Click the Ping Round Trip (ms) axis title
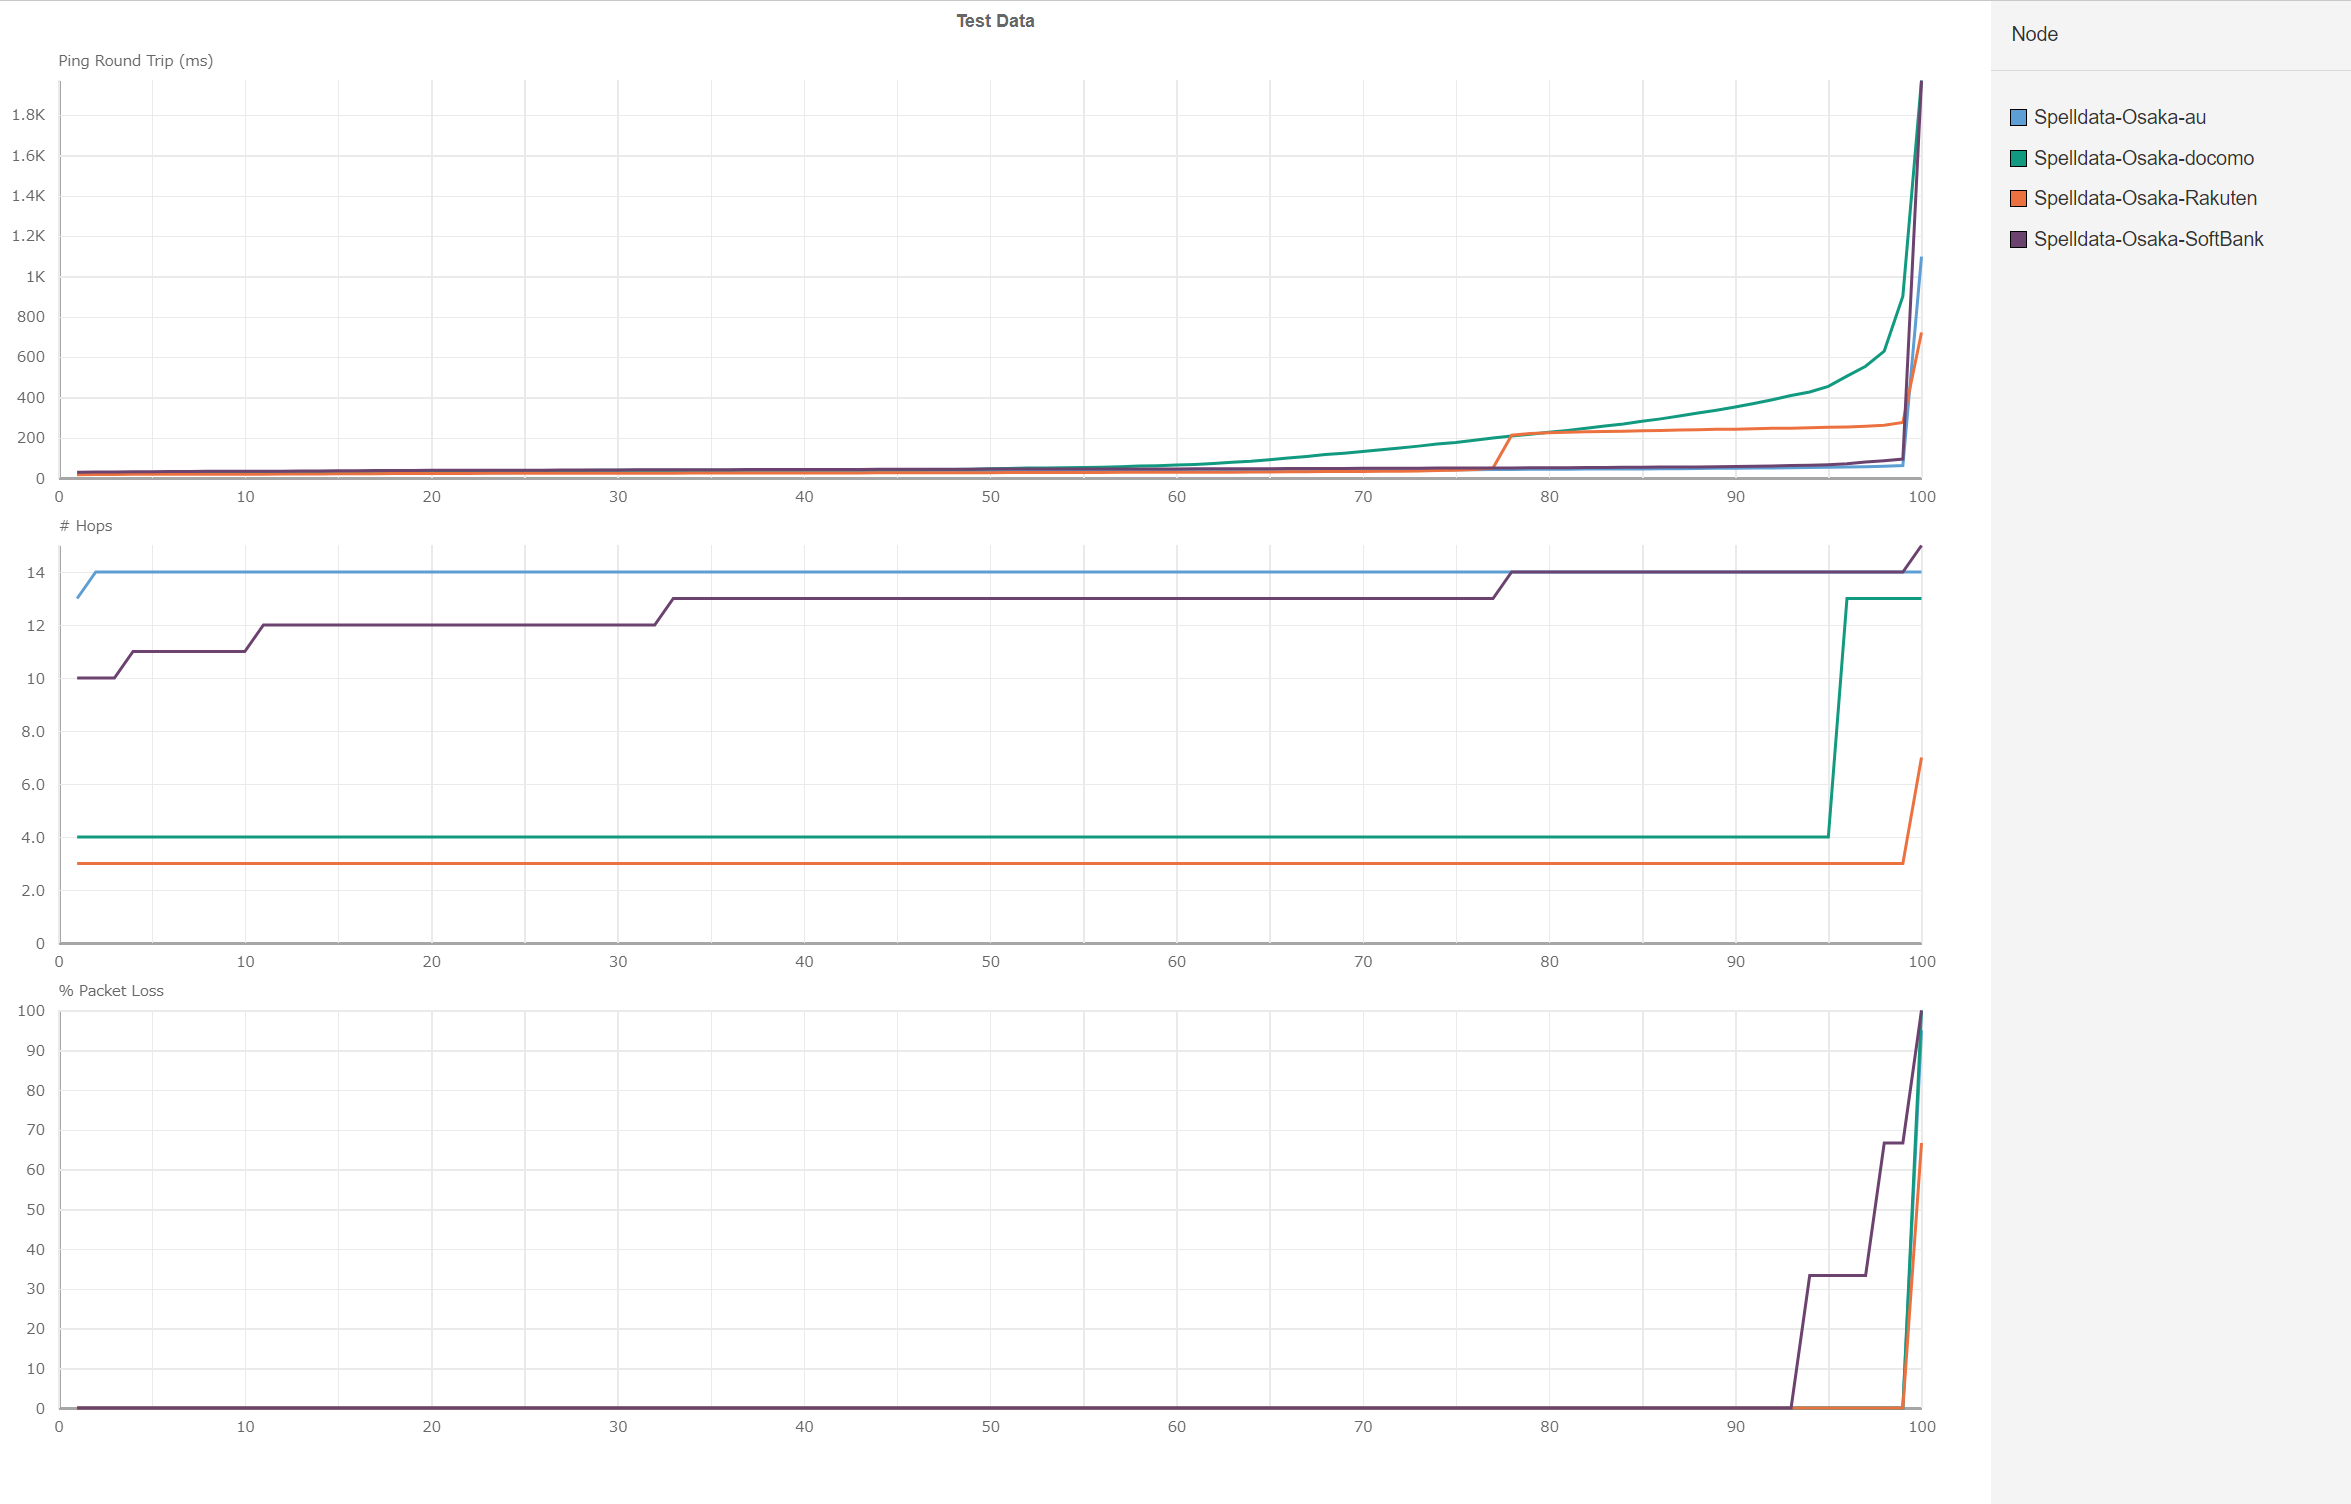This screenshot has width=2351, height=1504. point(135,61)
